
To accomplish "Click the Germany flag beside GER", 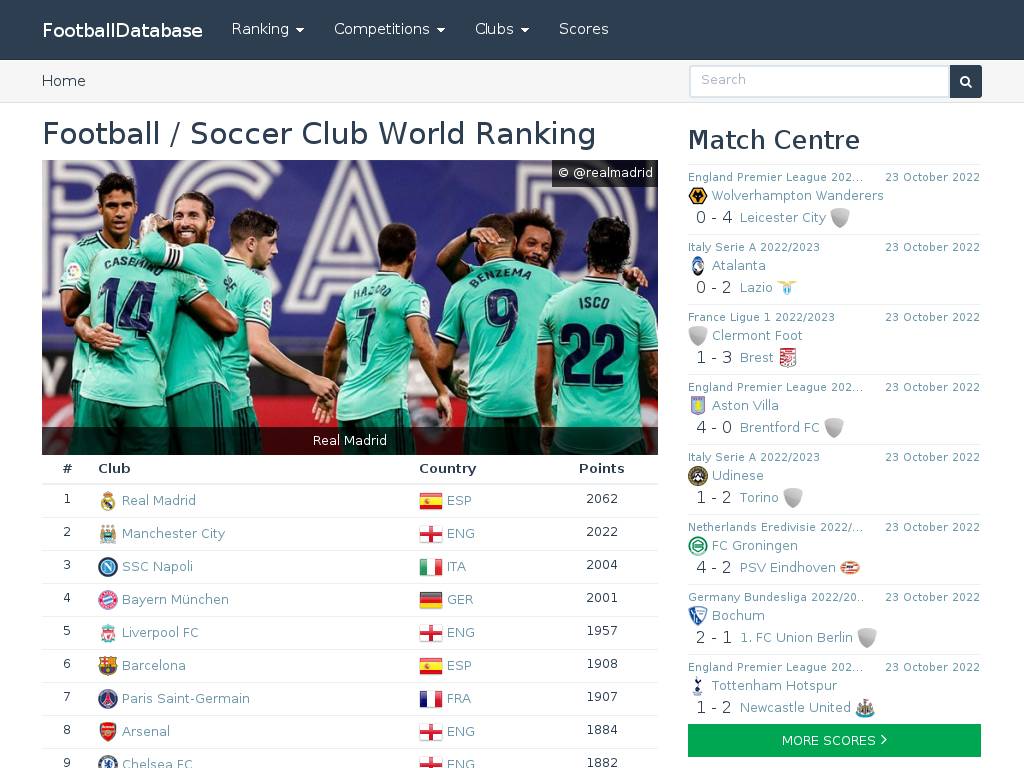I will [430, 600].
